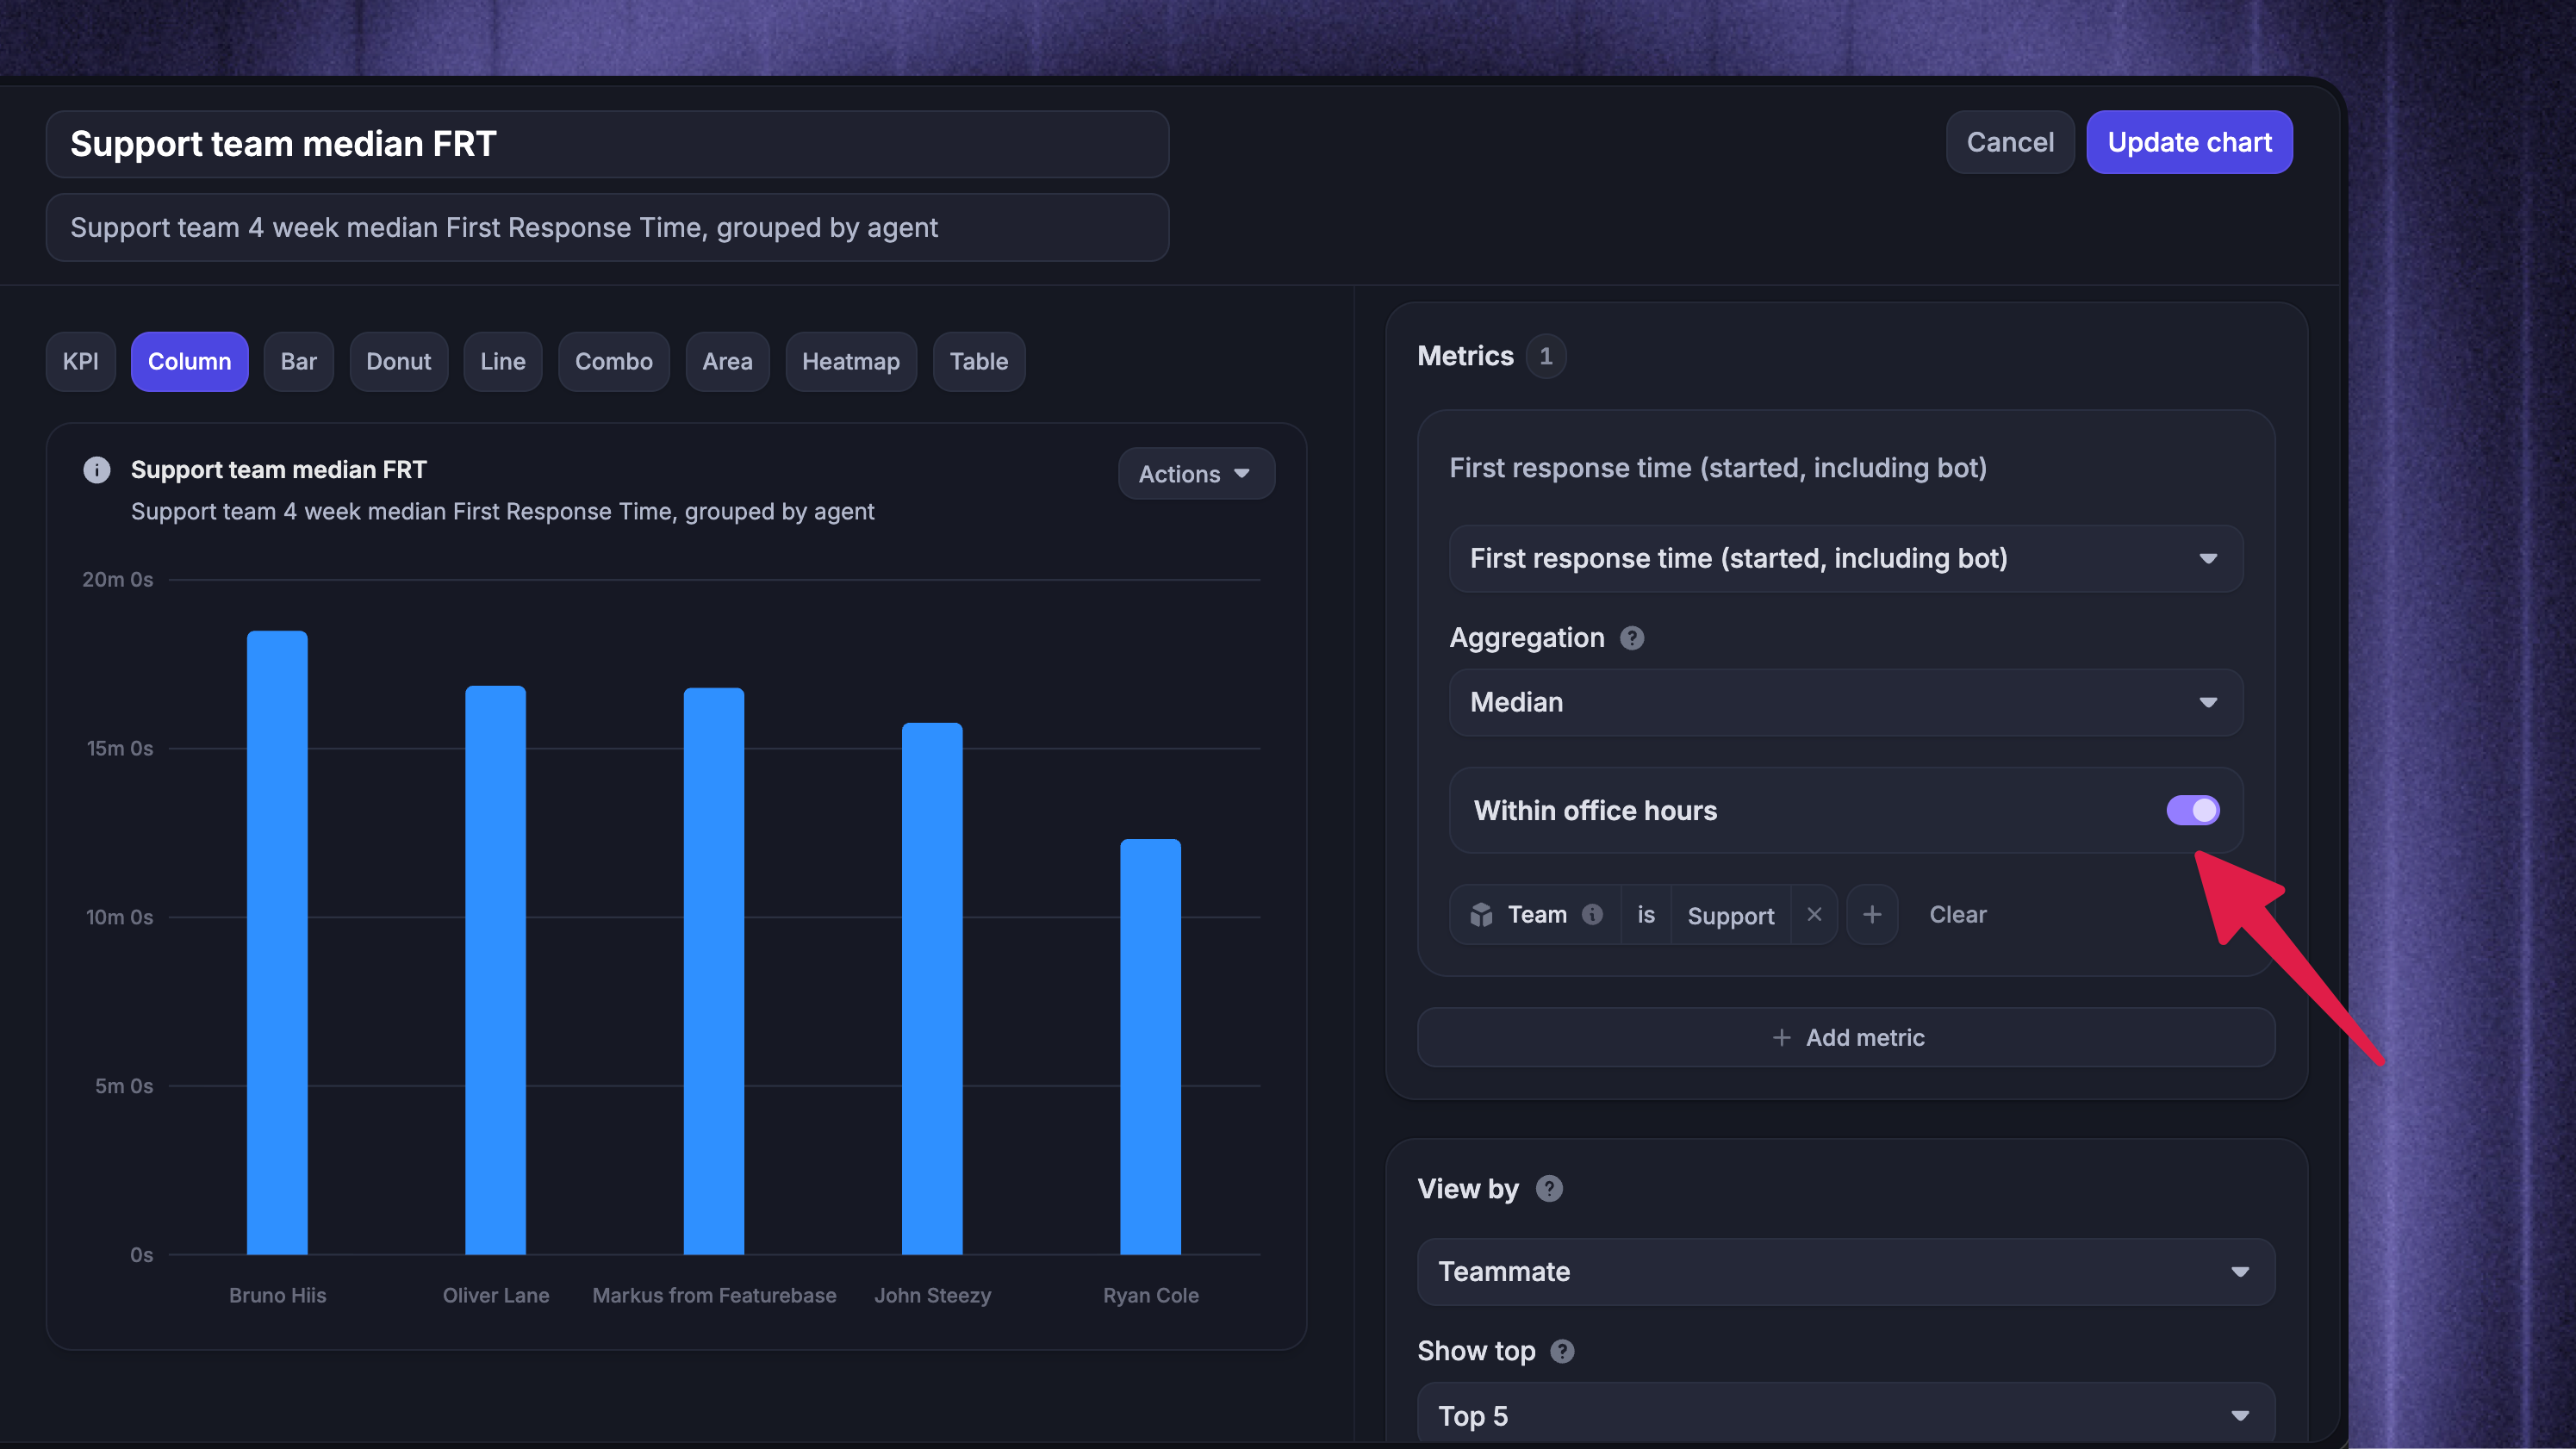Image resolution: width=2576 pixels, height=1449 pixels.
Task: Click the '10m 0s' axis value
Action: (120, 918)
